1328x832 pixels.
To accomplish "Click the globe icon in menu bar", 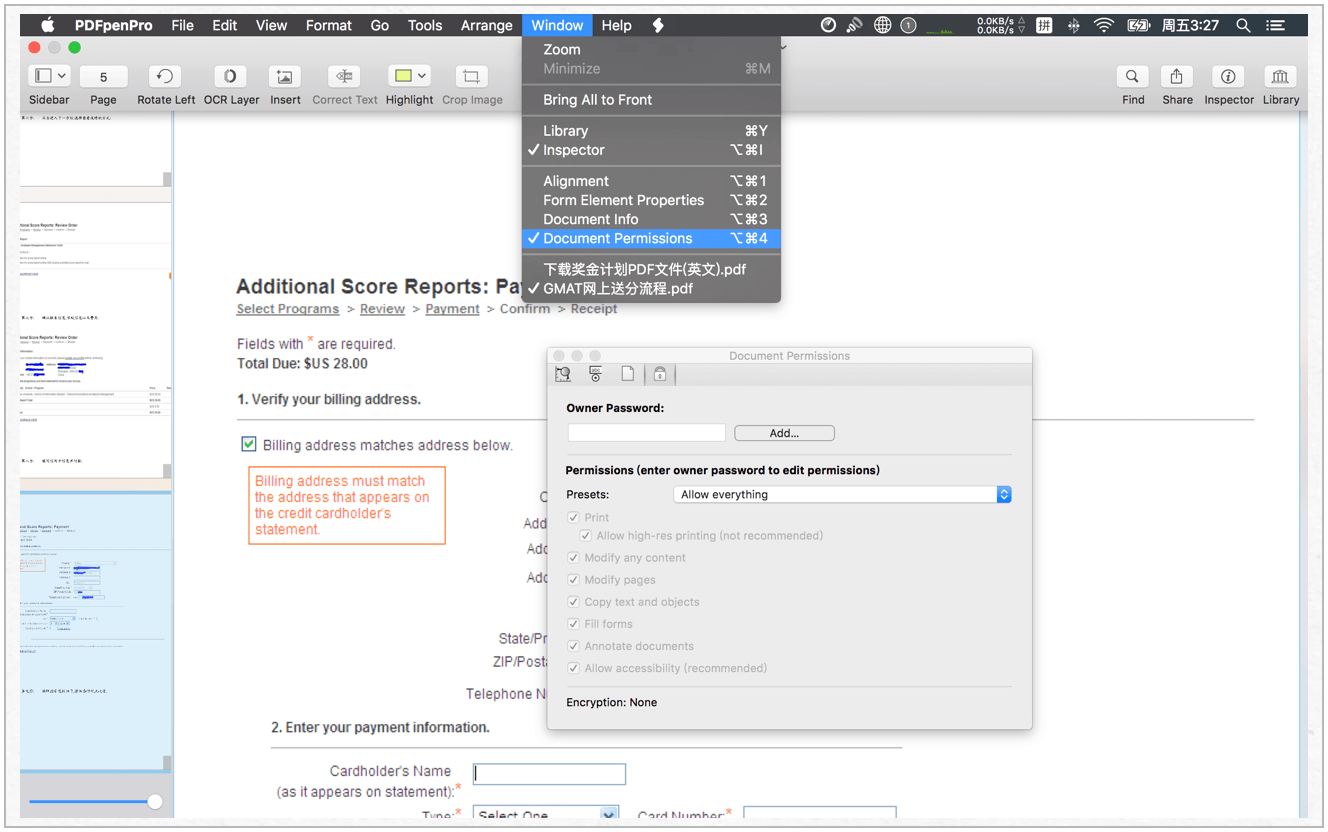I will tap(882, 25).
